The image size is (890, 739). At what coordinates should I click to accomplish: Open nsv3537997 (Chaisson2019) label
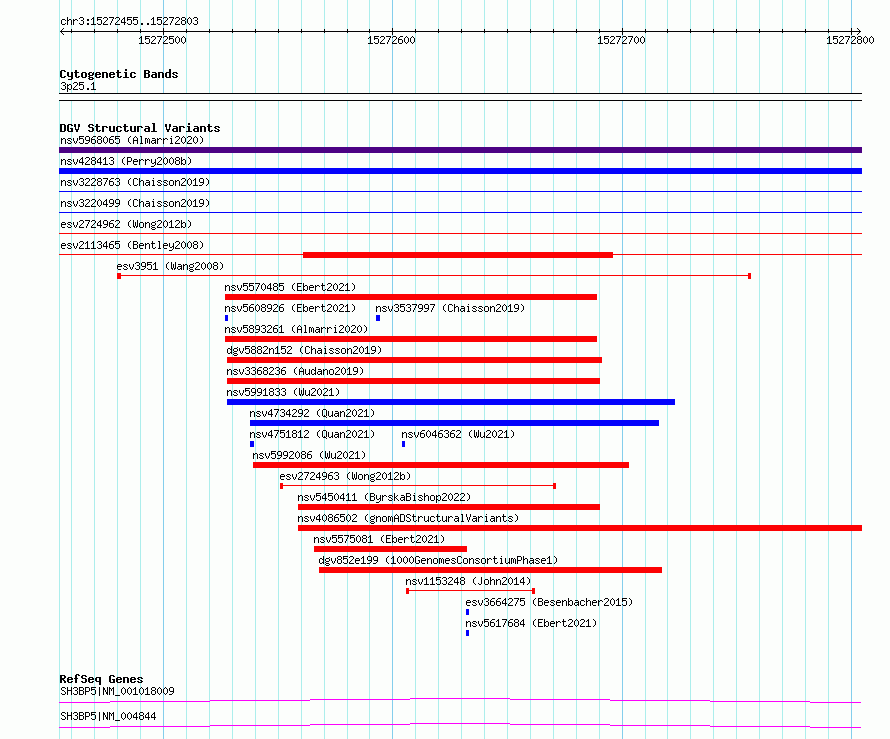[450, 308]
